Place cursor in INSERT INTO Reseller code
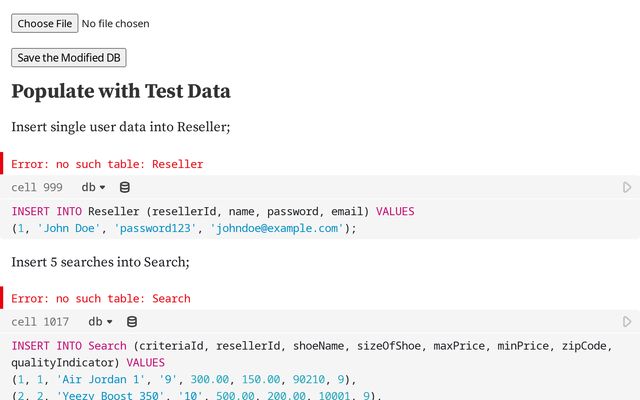The height and width of the screenshot is (400, 640). [320, 220]
